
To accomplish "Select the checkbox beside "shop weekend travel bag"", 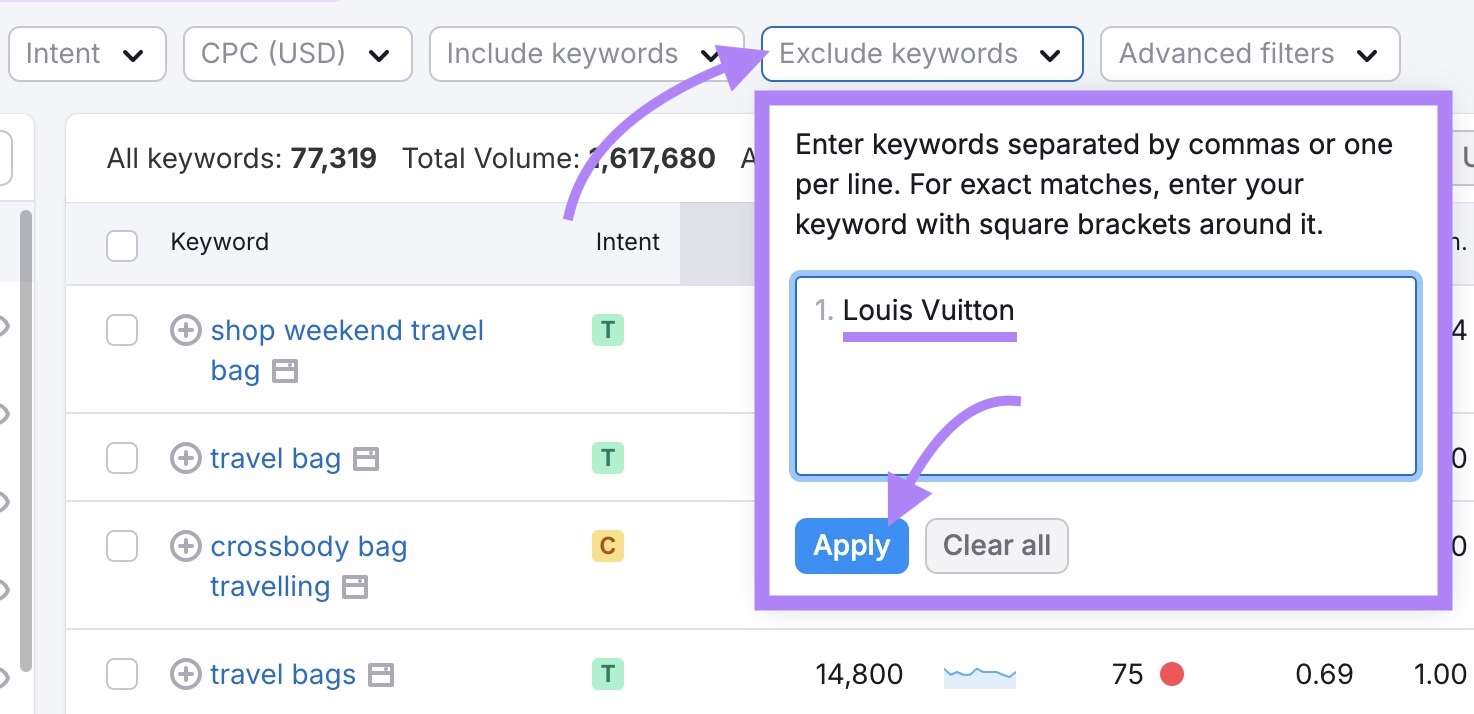I will [121, 329].
